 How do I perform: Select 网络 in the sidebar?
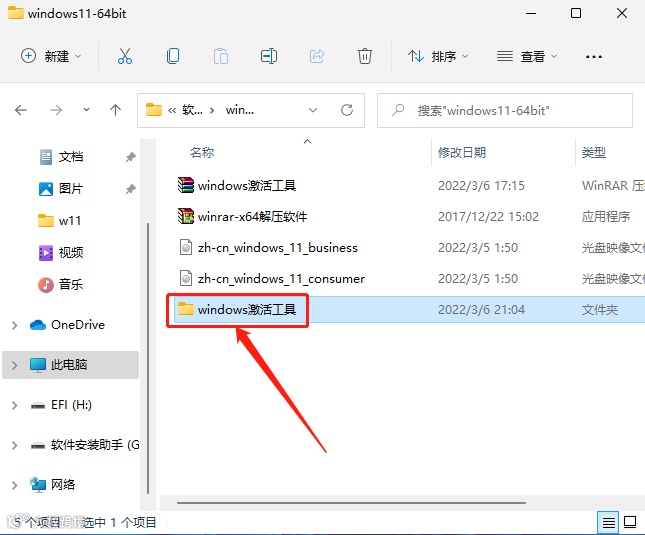pos(63,485)
